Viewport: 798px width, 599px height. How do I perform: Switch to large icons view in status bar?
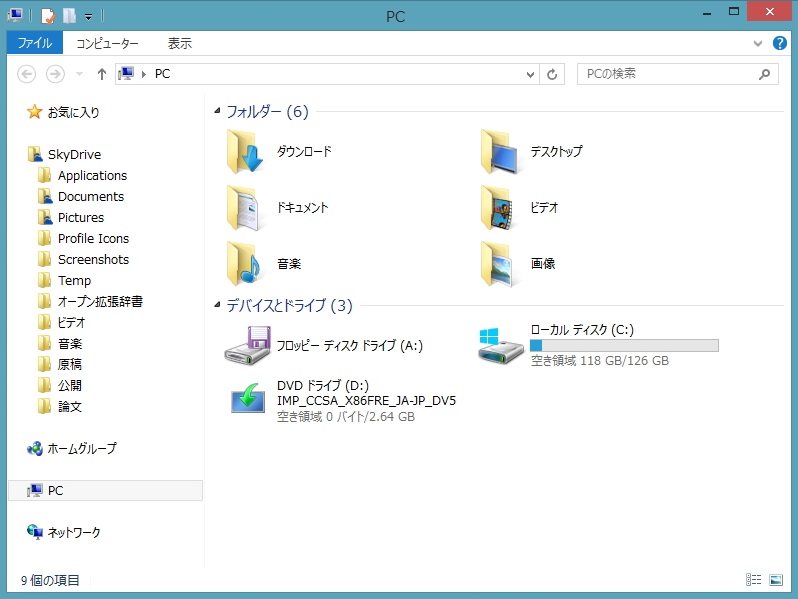(776, 579)
